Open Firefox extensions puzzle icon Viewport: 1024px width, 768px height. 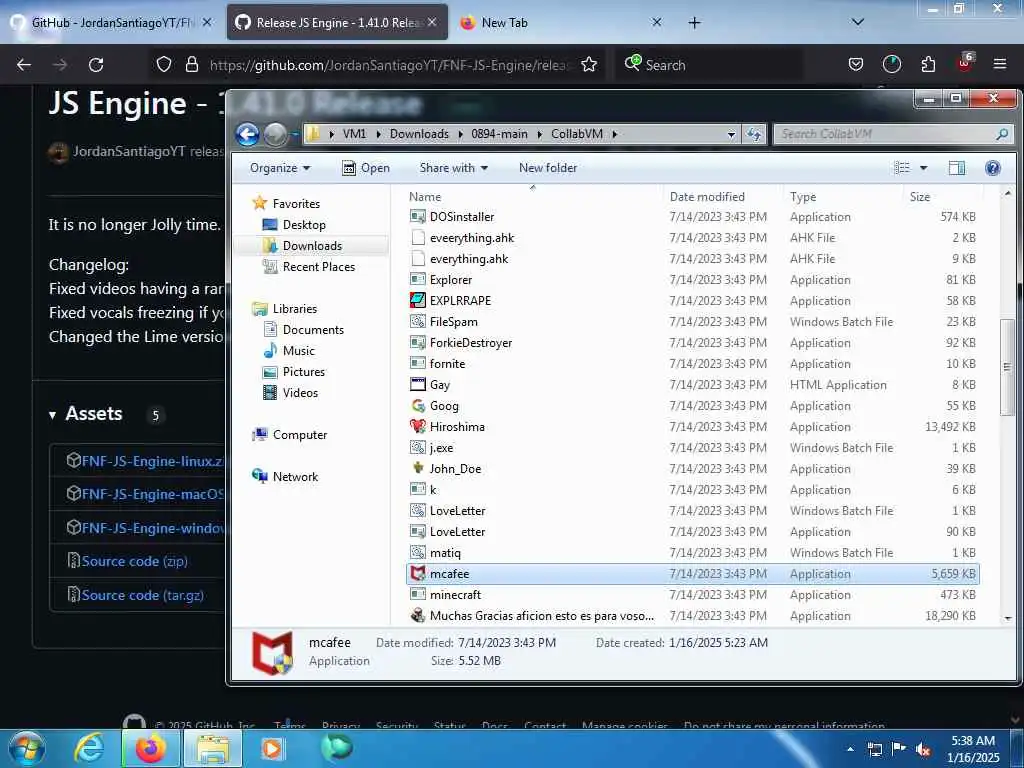coord(928,65)
